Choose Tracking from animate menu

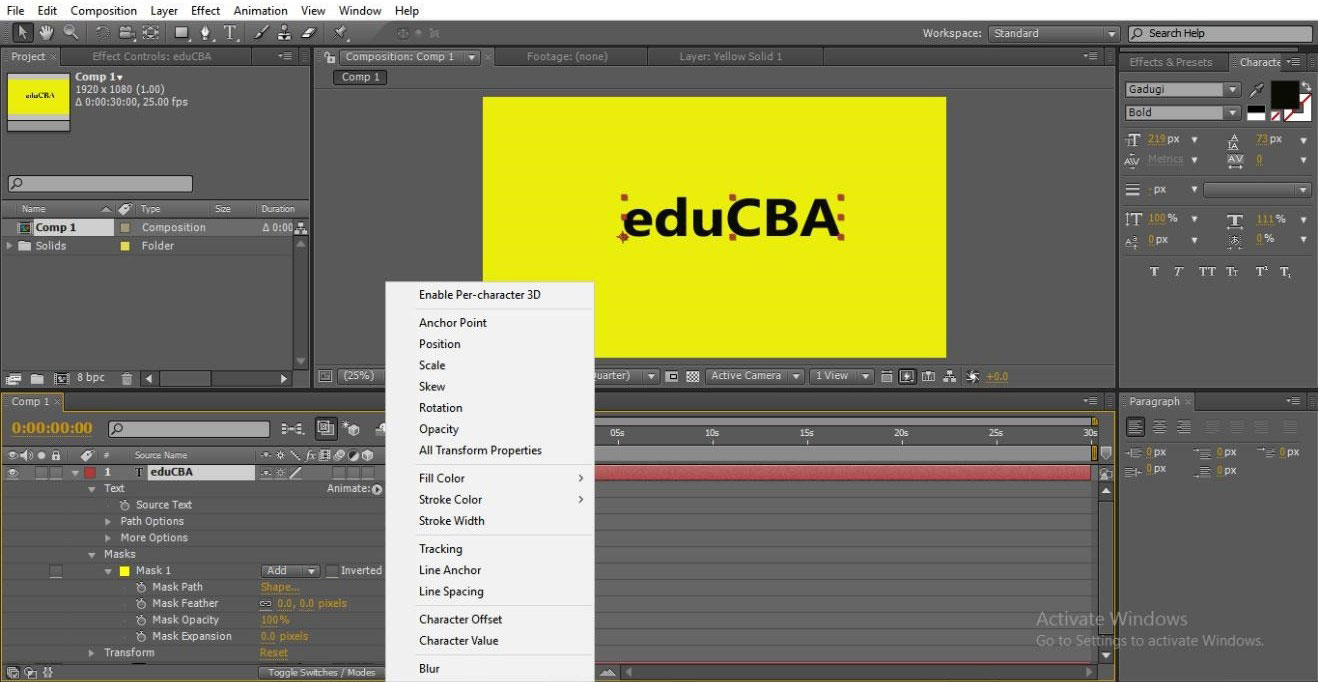(441, 549)
